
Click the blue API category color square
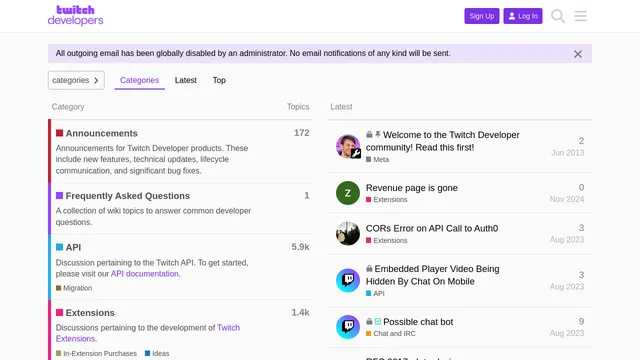pyautogui.click(x=60, y=247)
